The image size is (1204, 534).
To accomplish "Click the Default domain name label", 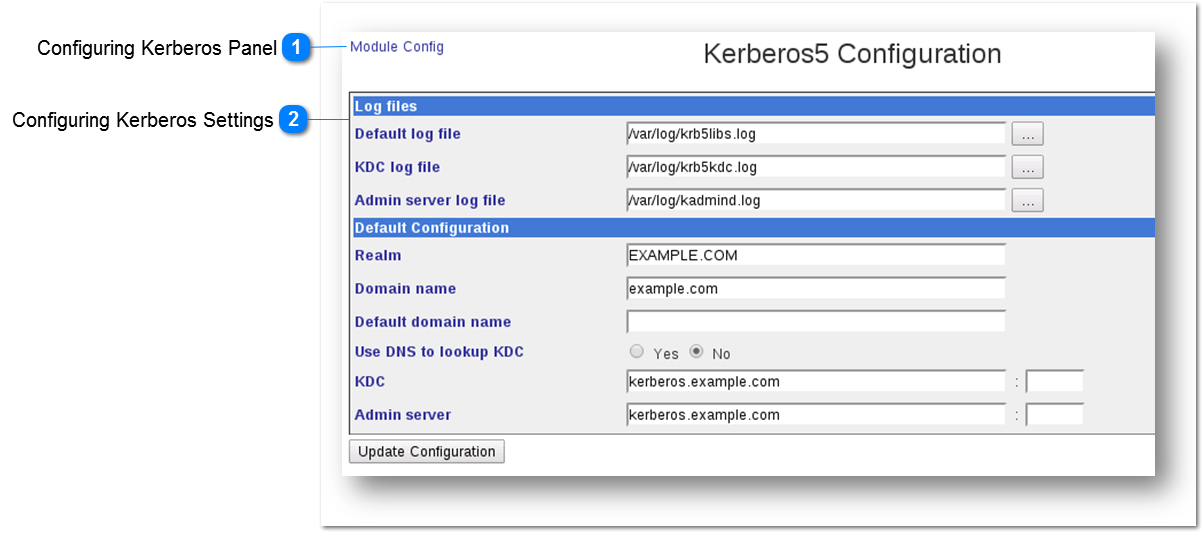I will point(433,322).
